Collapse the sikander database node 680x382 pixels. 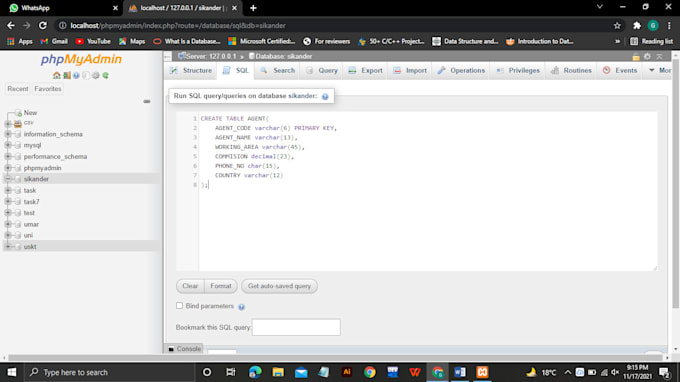point(8,179)
